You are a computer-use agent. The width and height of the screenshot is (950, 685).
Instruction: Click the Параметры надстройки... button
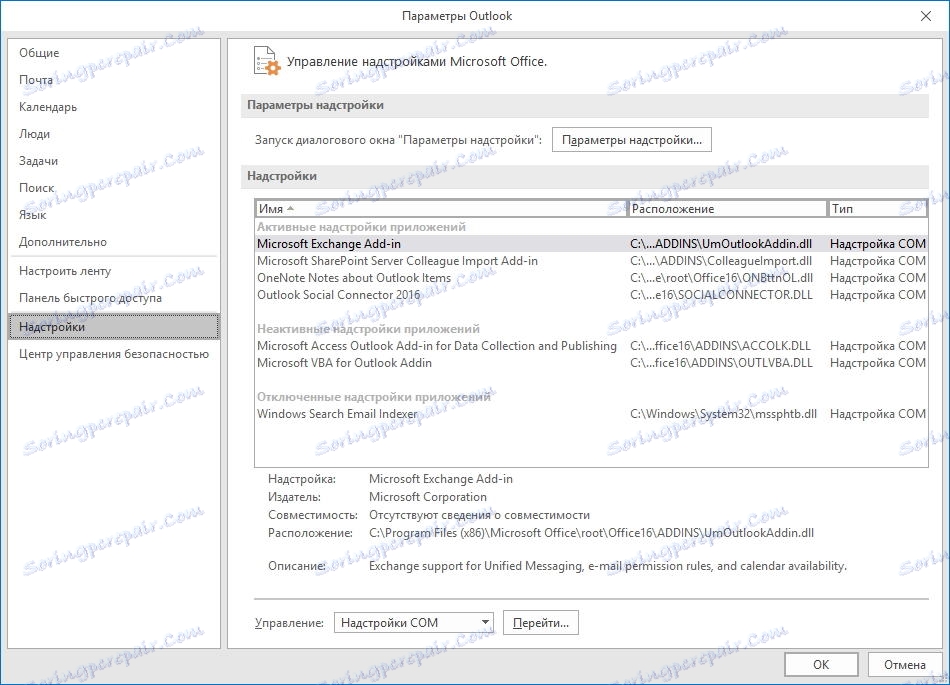[x=631, y=140]
